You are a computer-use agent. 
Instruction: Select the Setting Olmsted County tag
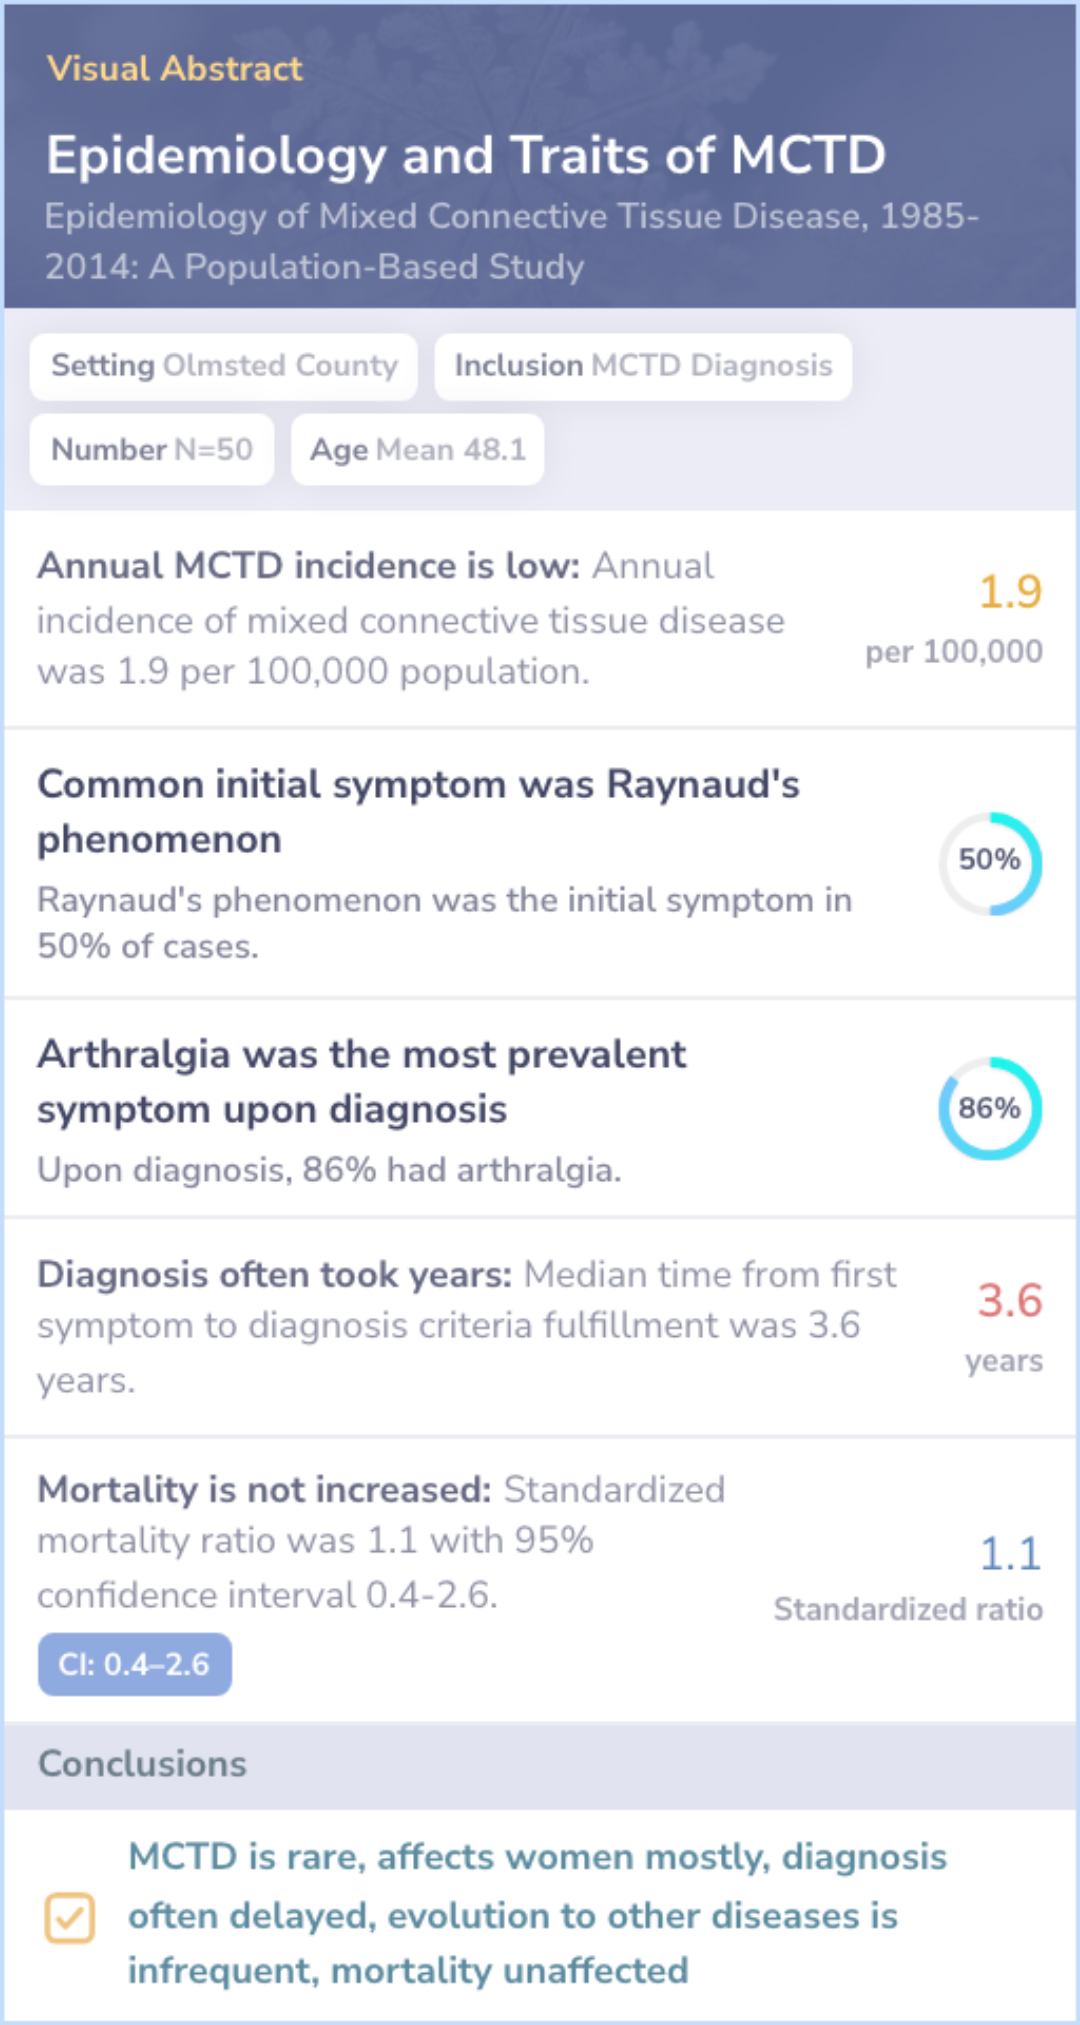click(x=224, y=366)
